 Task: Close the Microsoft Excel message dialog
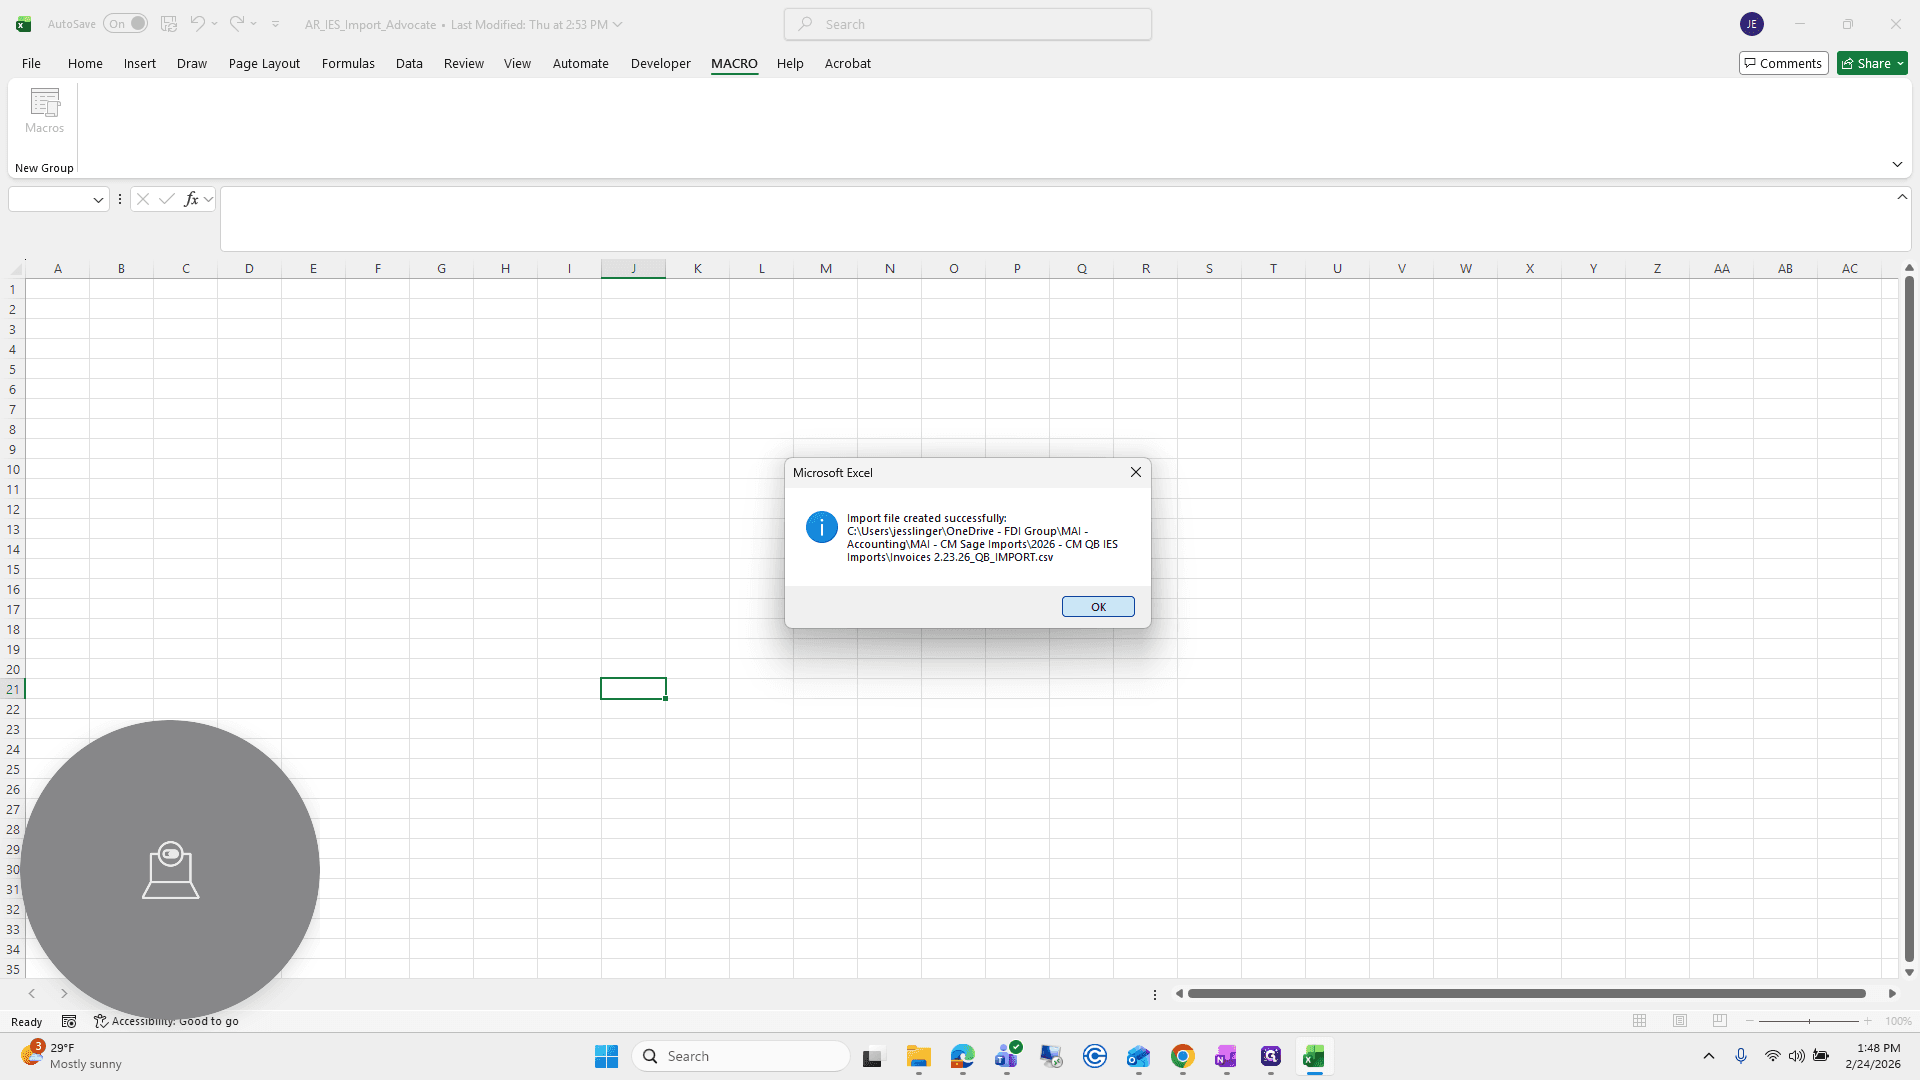coord(1136,472)
